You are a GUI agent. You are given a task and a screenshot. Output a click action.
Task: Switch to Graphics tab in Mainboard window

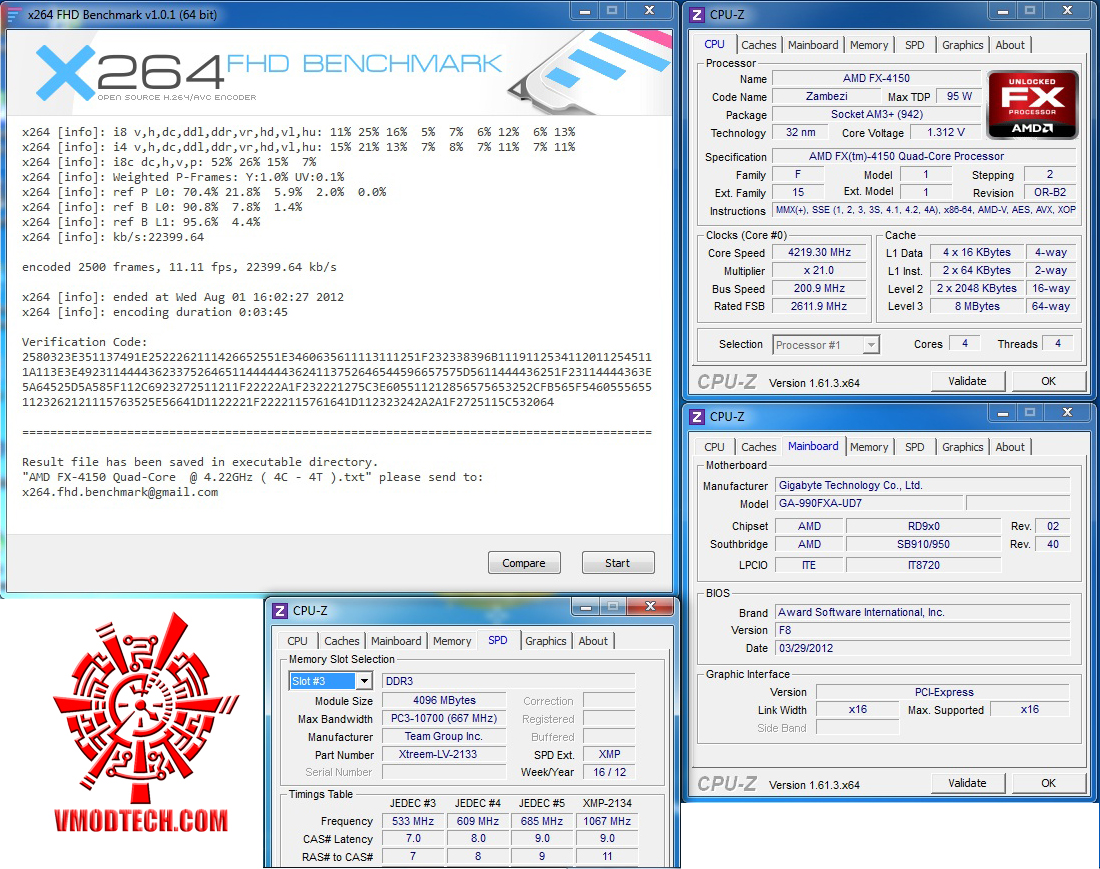[962, 447]
